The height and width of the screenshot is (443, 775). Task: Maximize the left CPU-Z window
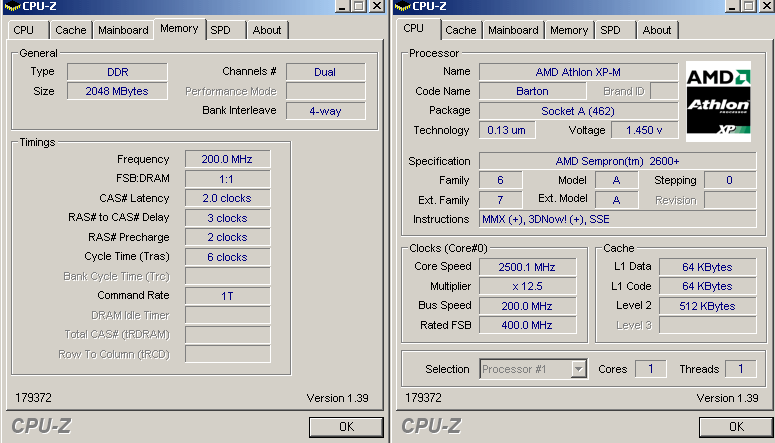(359, 5)
